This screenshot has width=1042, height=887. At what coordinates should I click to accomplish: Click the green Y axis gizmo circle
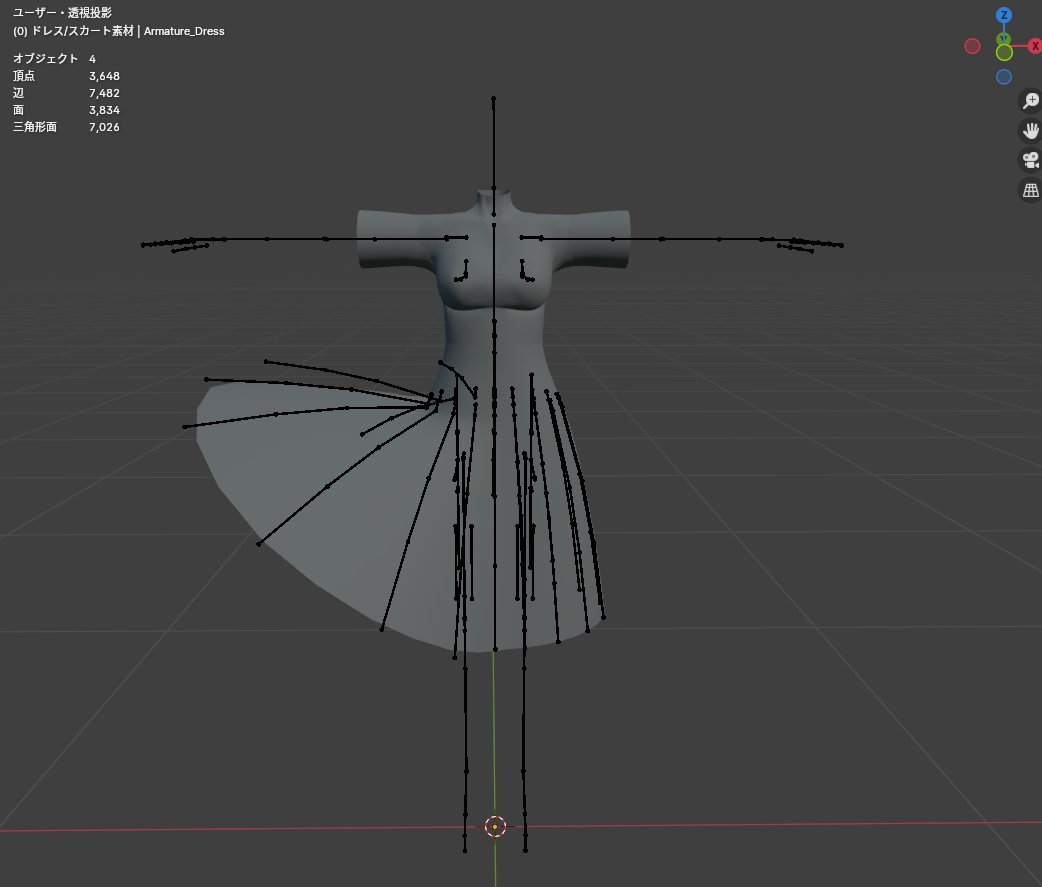[x=1004, y=52]
